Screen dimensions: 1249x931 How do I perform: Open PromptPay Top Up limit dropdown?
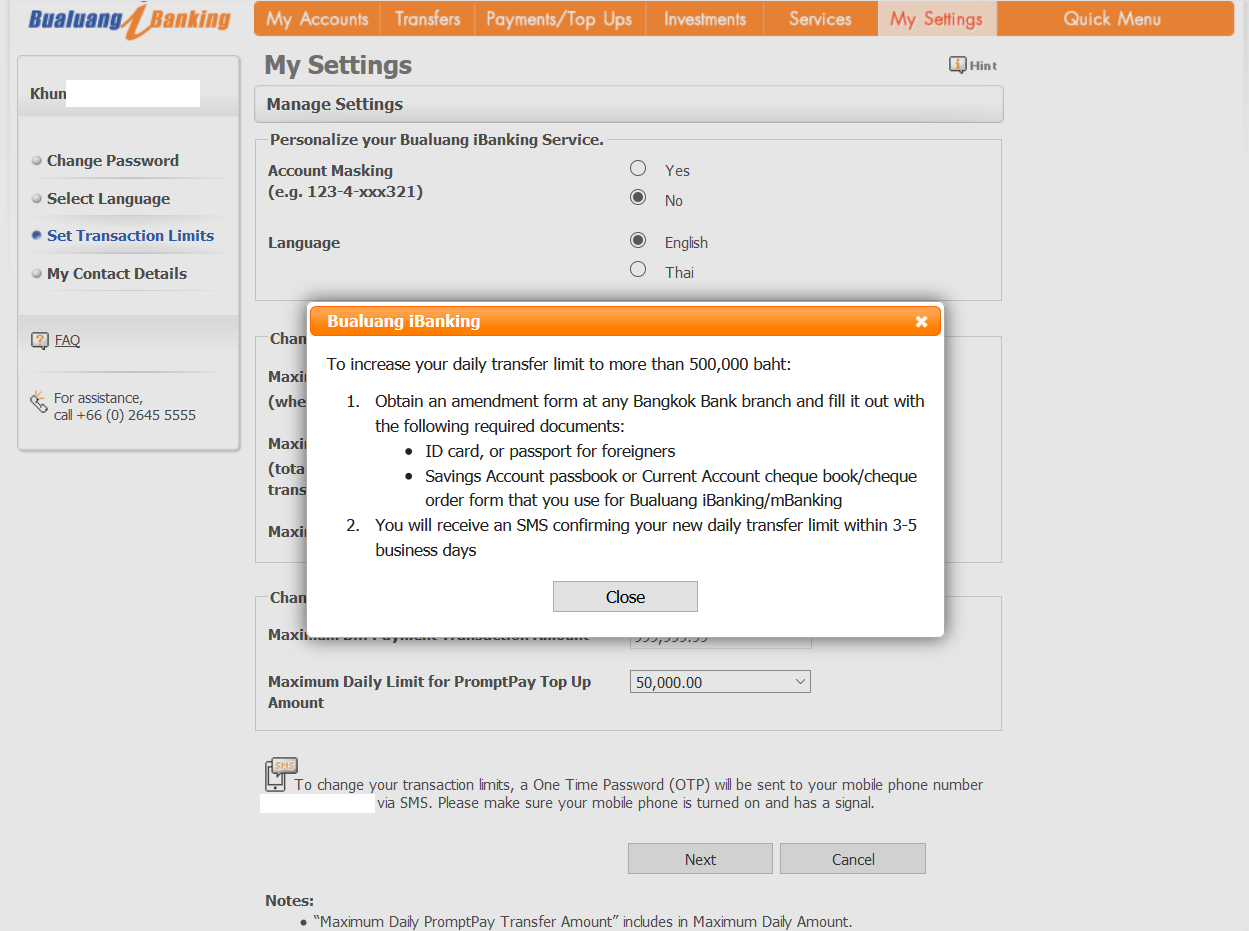click(720, 682)
